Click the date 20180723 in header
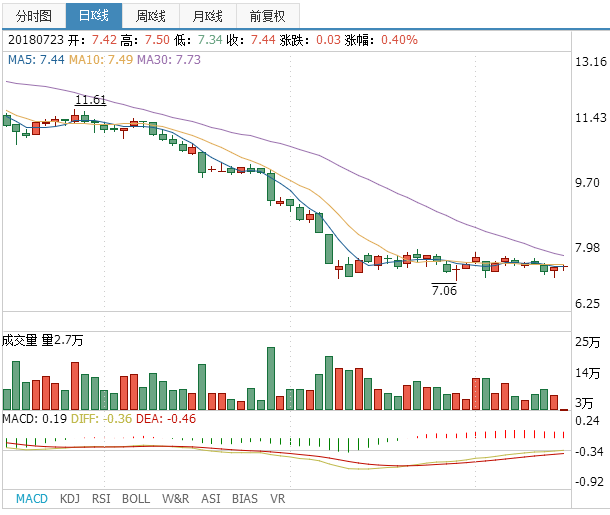Screen dimensions: 610x515 coord(36,40)
